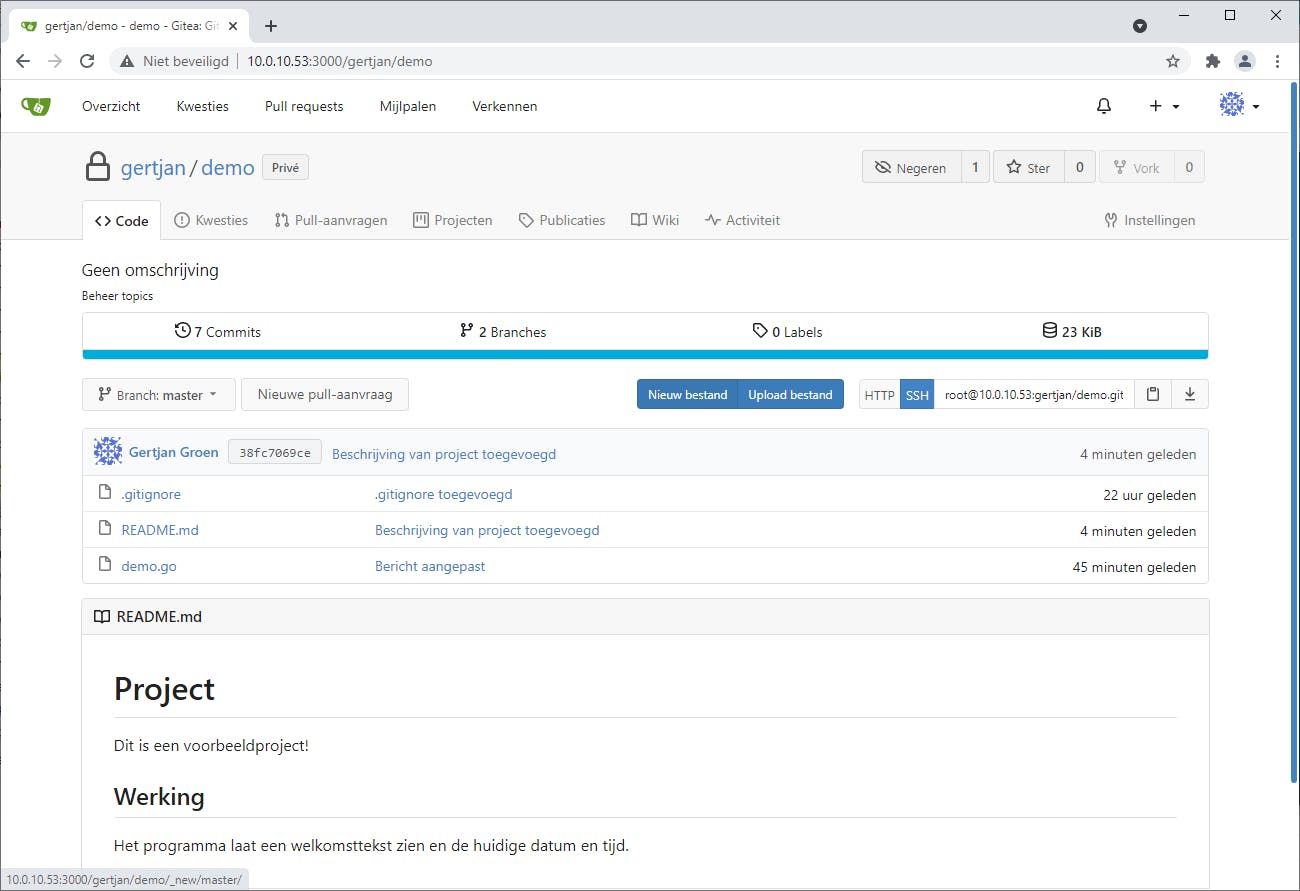This screenshot has height=891, width=1300.
Task: Open the Wiki tab
Action: [655, 220]
